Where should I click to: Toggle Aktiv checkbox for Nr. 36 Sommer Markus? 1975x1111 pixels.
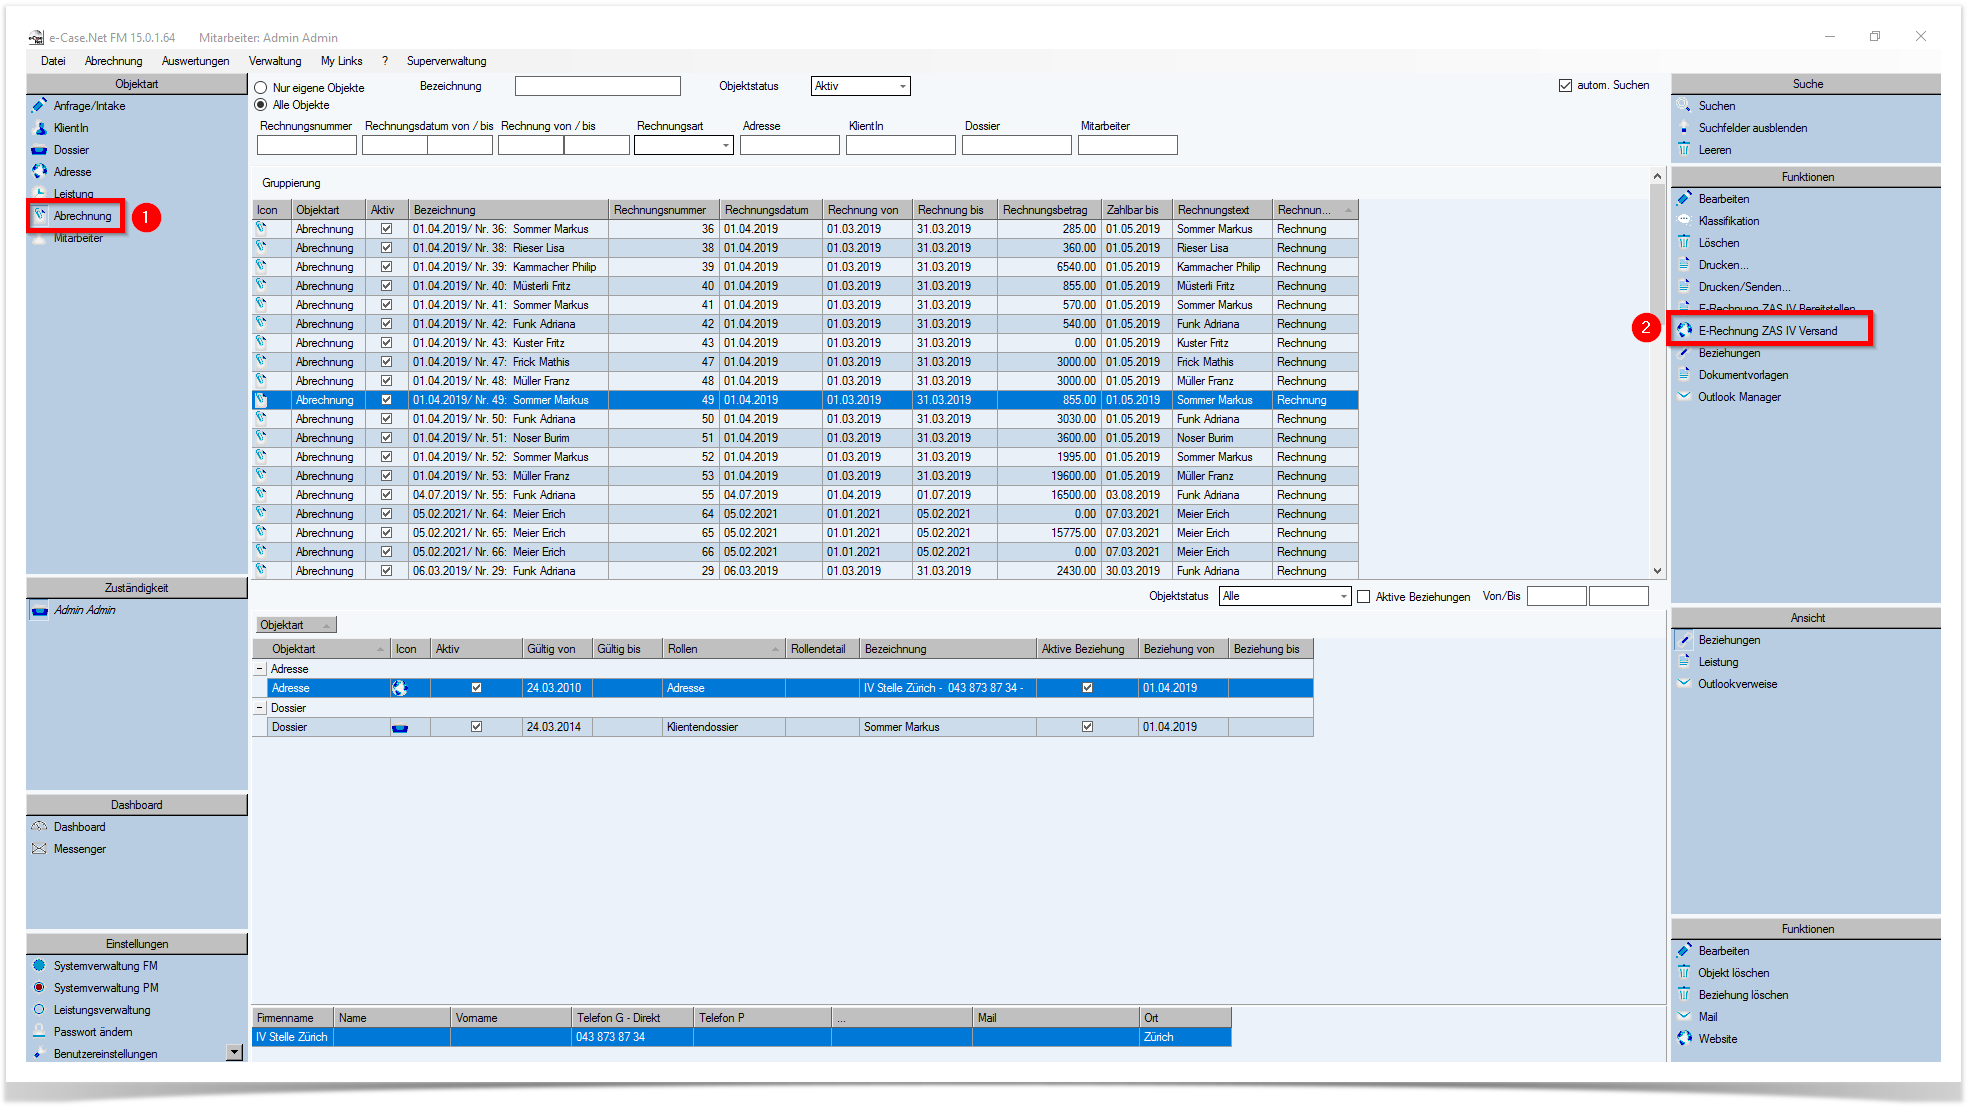386,229
